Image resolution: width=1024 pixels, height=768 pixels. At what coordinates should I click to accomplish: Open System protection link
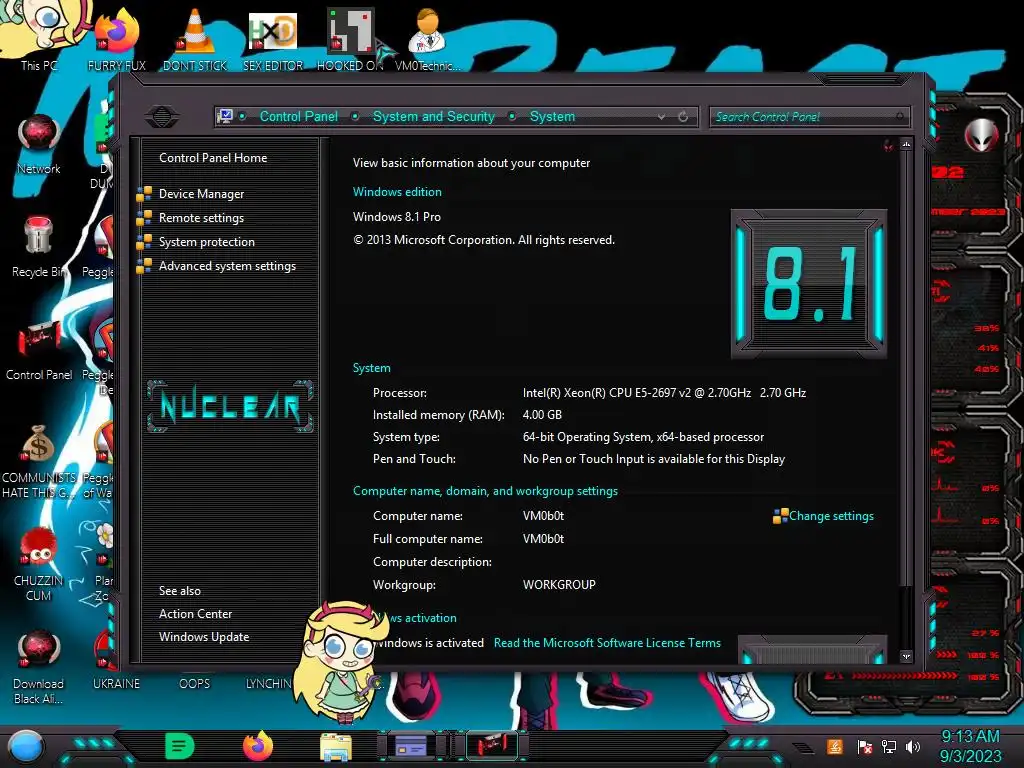206,242
